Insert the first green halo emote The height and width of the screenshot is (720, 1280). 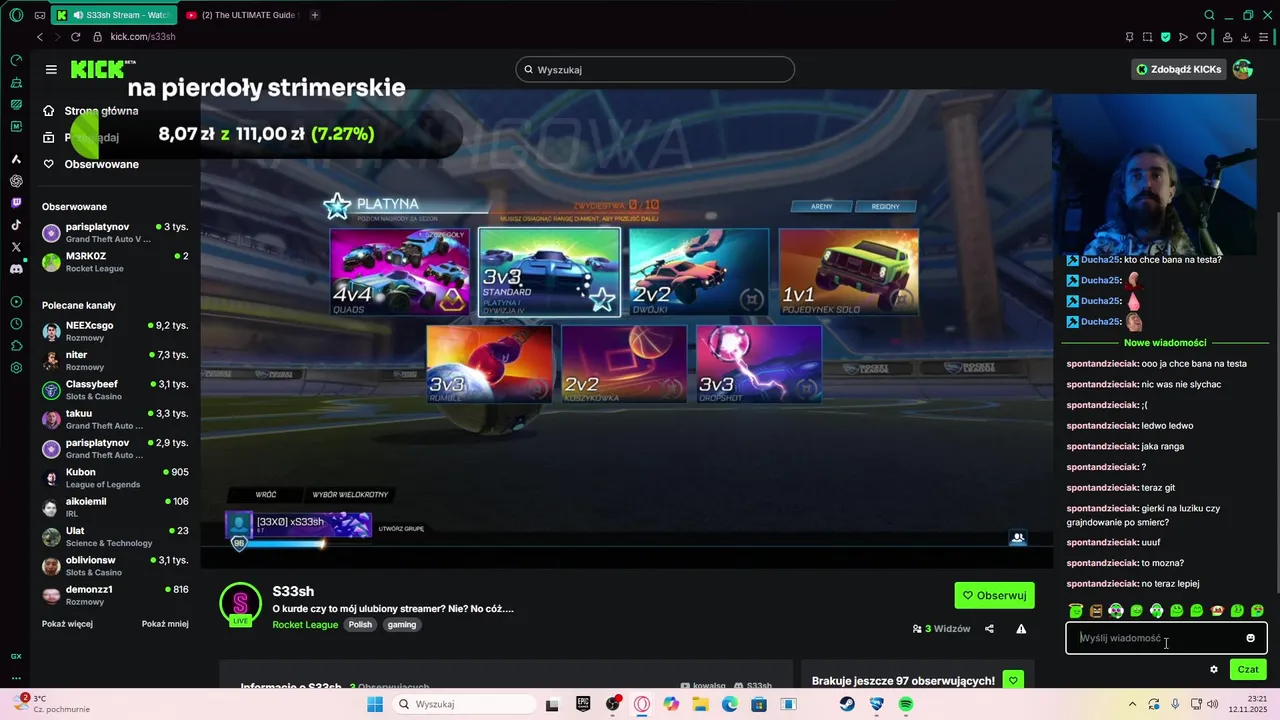click(x=1076, y=611)
